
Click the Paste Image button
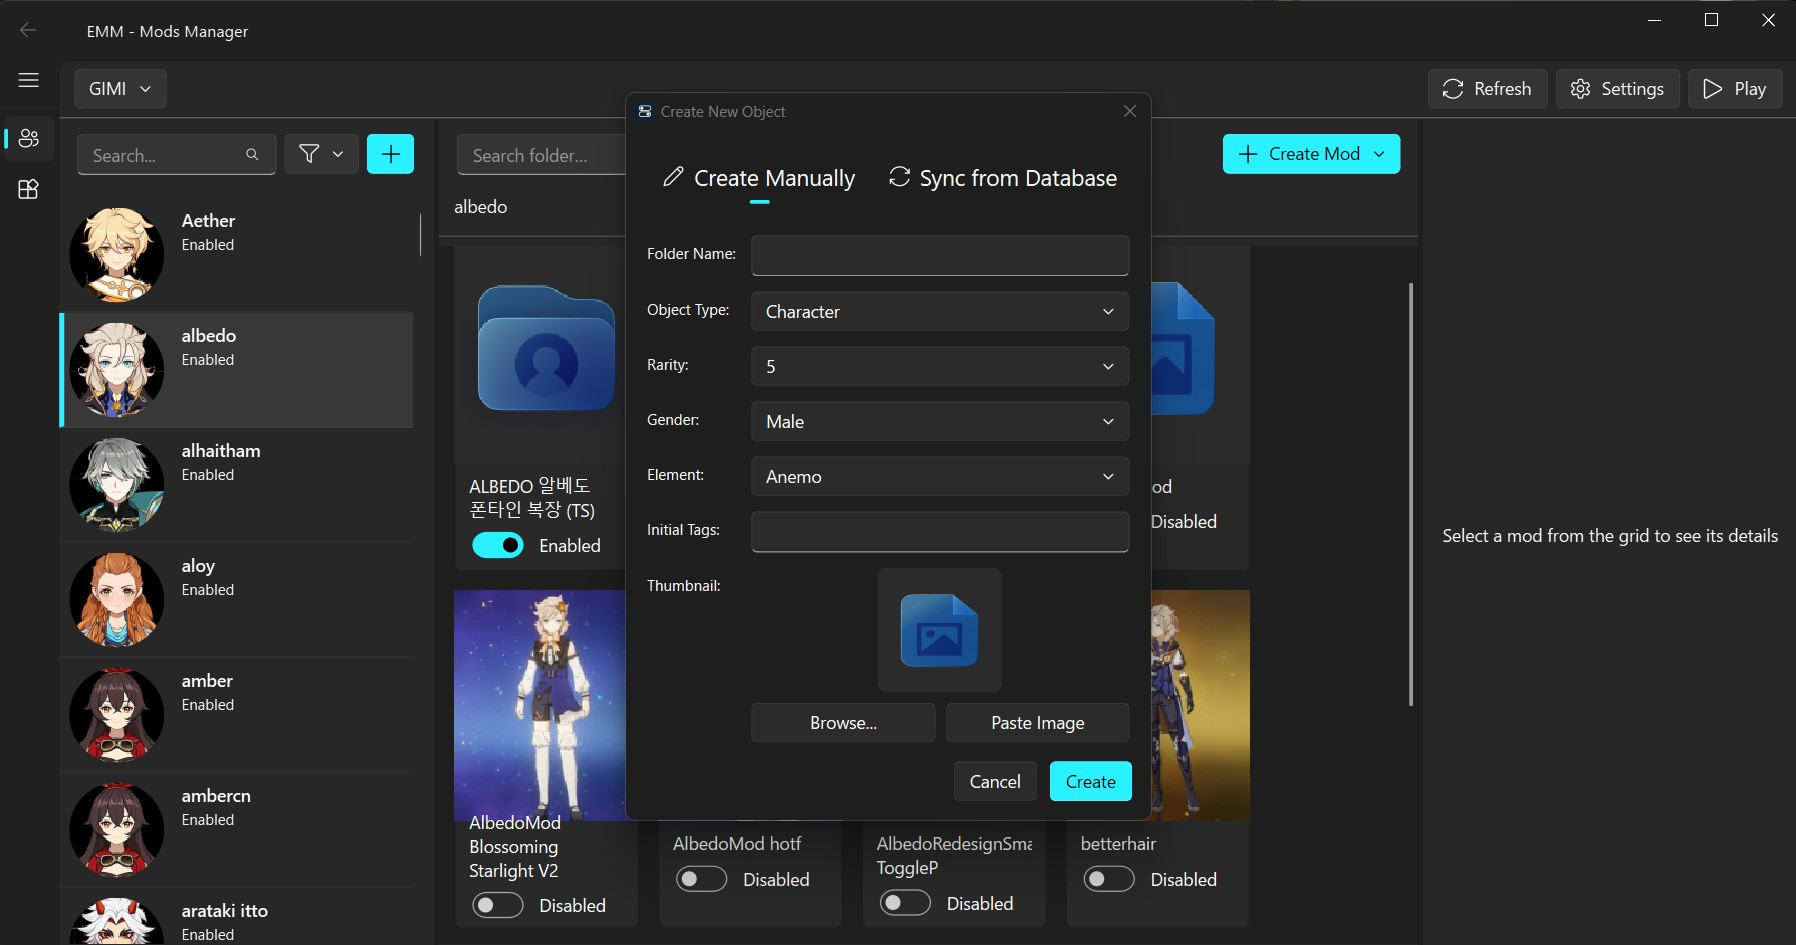coord(1037,722)
